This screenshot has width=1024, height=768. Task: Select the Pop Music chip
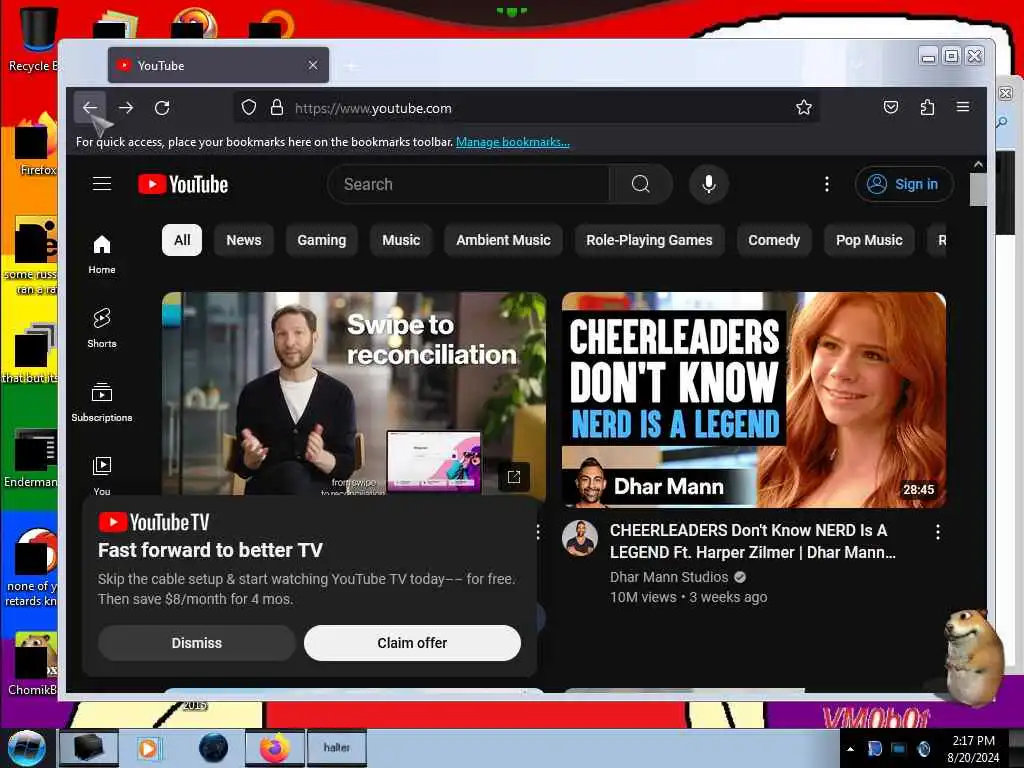coord(869,240)
